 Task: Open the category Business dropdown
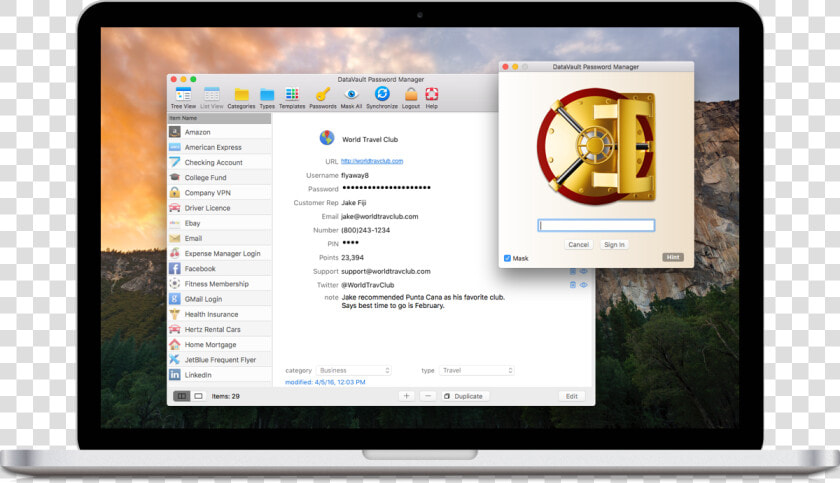354,371
